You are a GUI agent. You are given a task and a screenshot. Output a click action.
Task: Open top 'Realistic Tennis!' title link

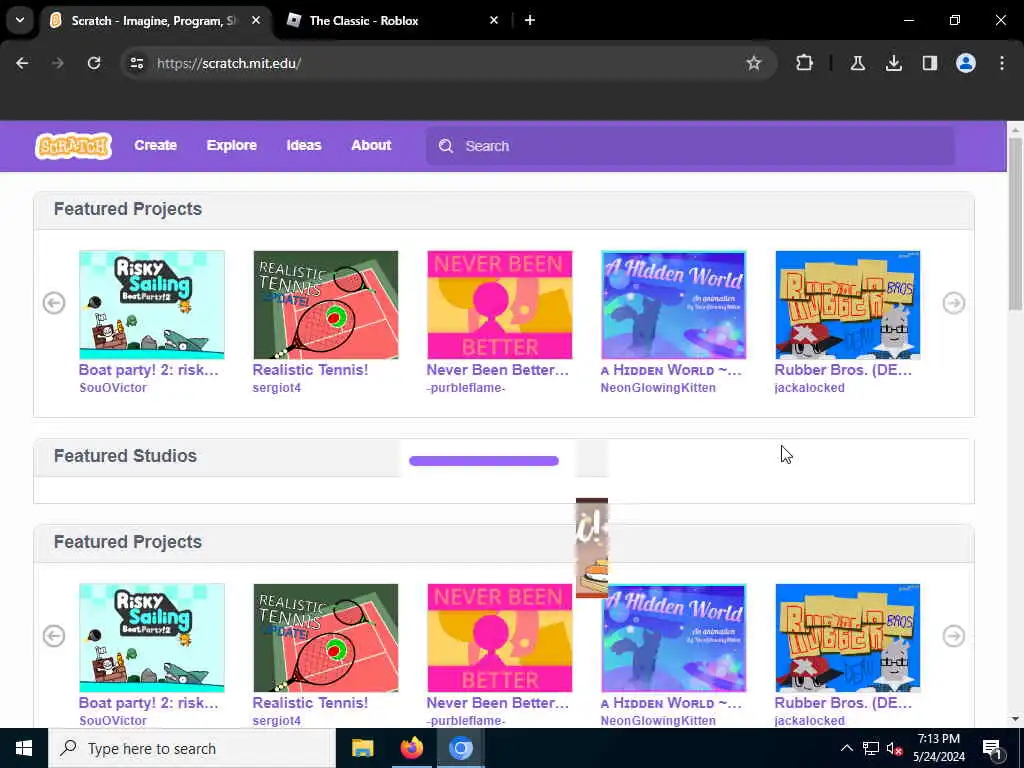(x=310, y=370)
